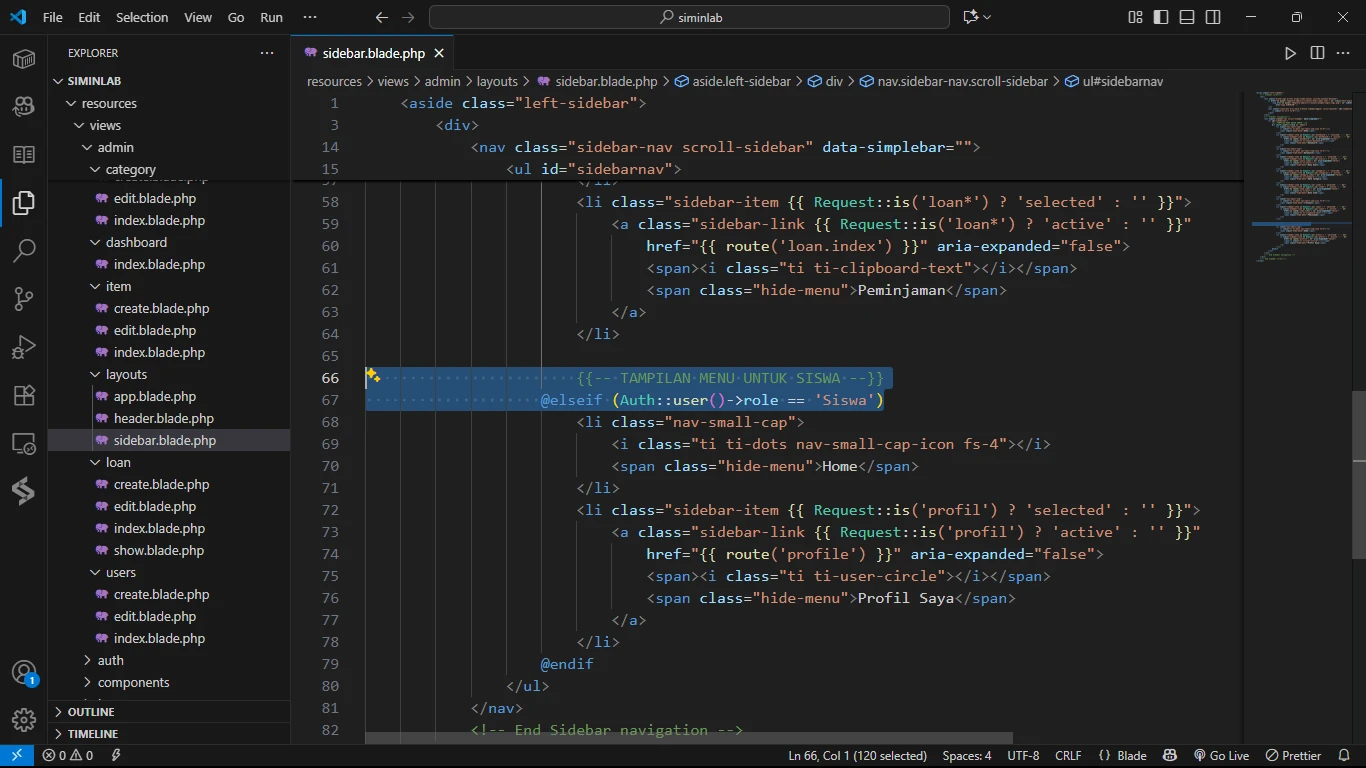Split the editor to the right
The image size is (1366, 768).
point(1317,53)
